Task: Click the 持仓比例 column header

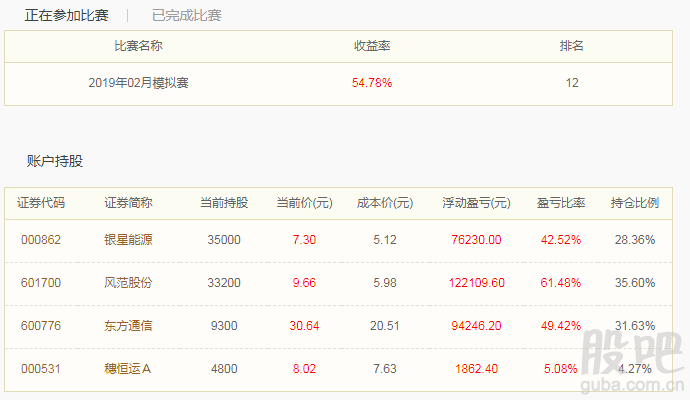Action: 635,203
